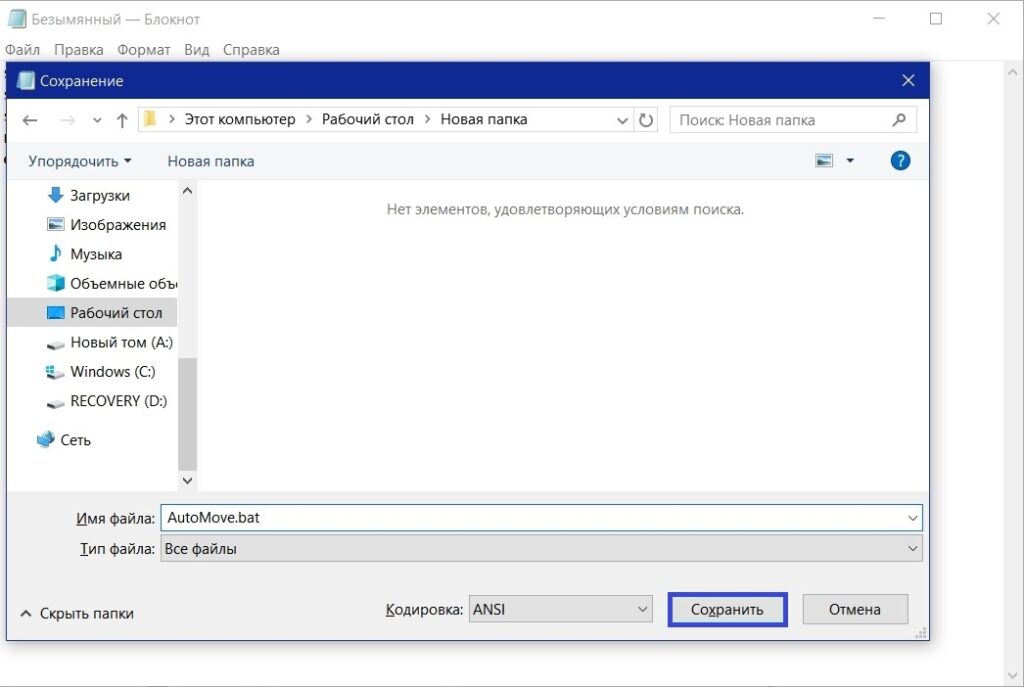Screen dimensions: 1024x687
Task: Select 'Рабочий стол' in the address path
Action: [368, 120]
